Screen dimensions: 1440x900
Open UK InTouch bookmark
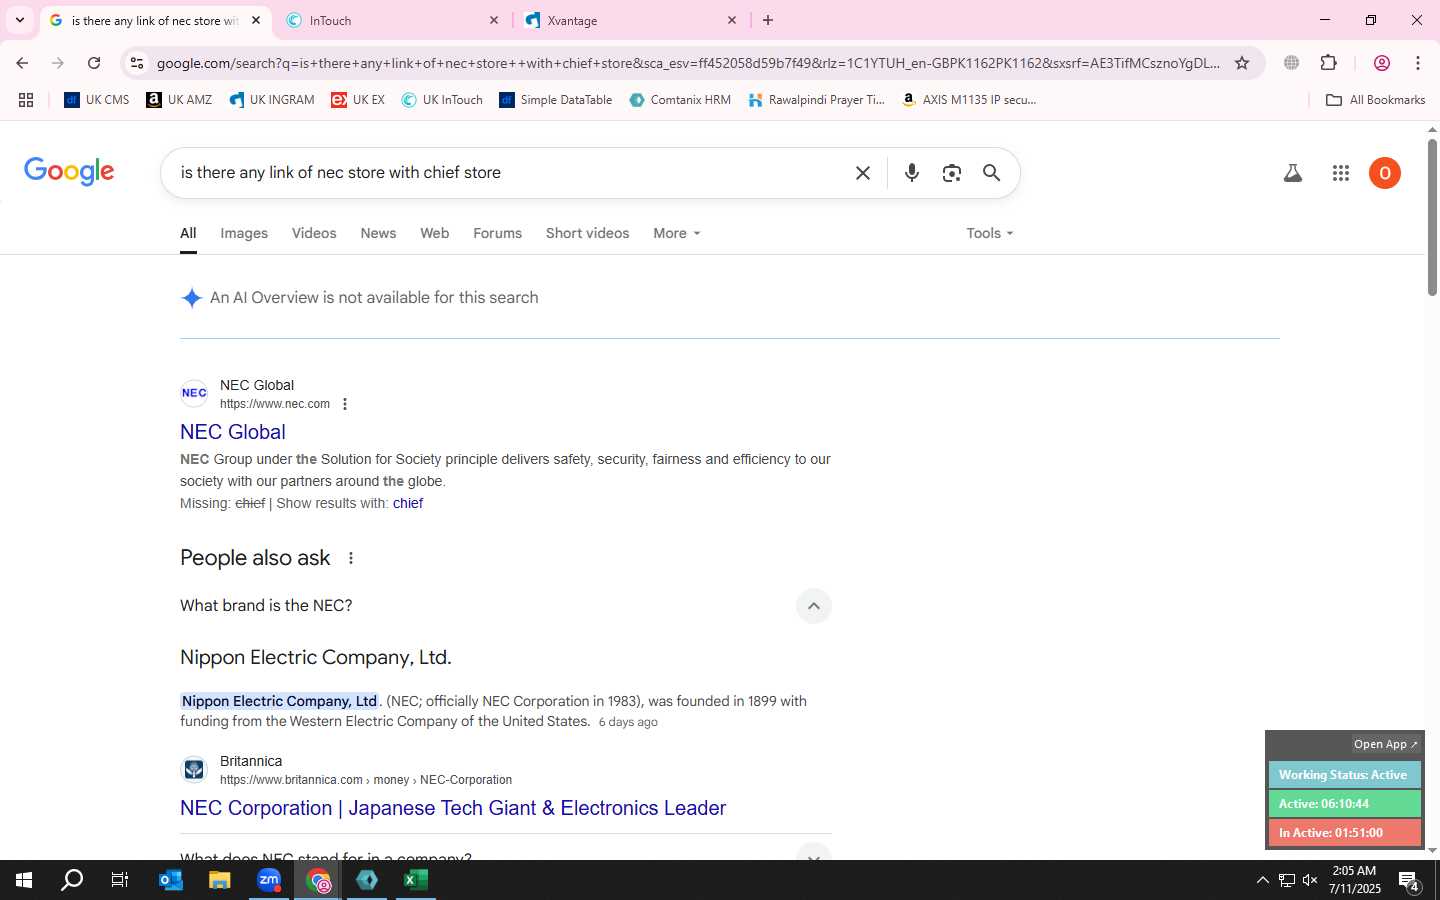pyautogui.click(x=442, y=100)
